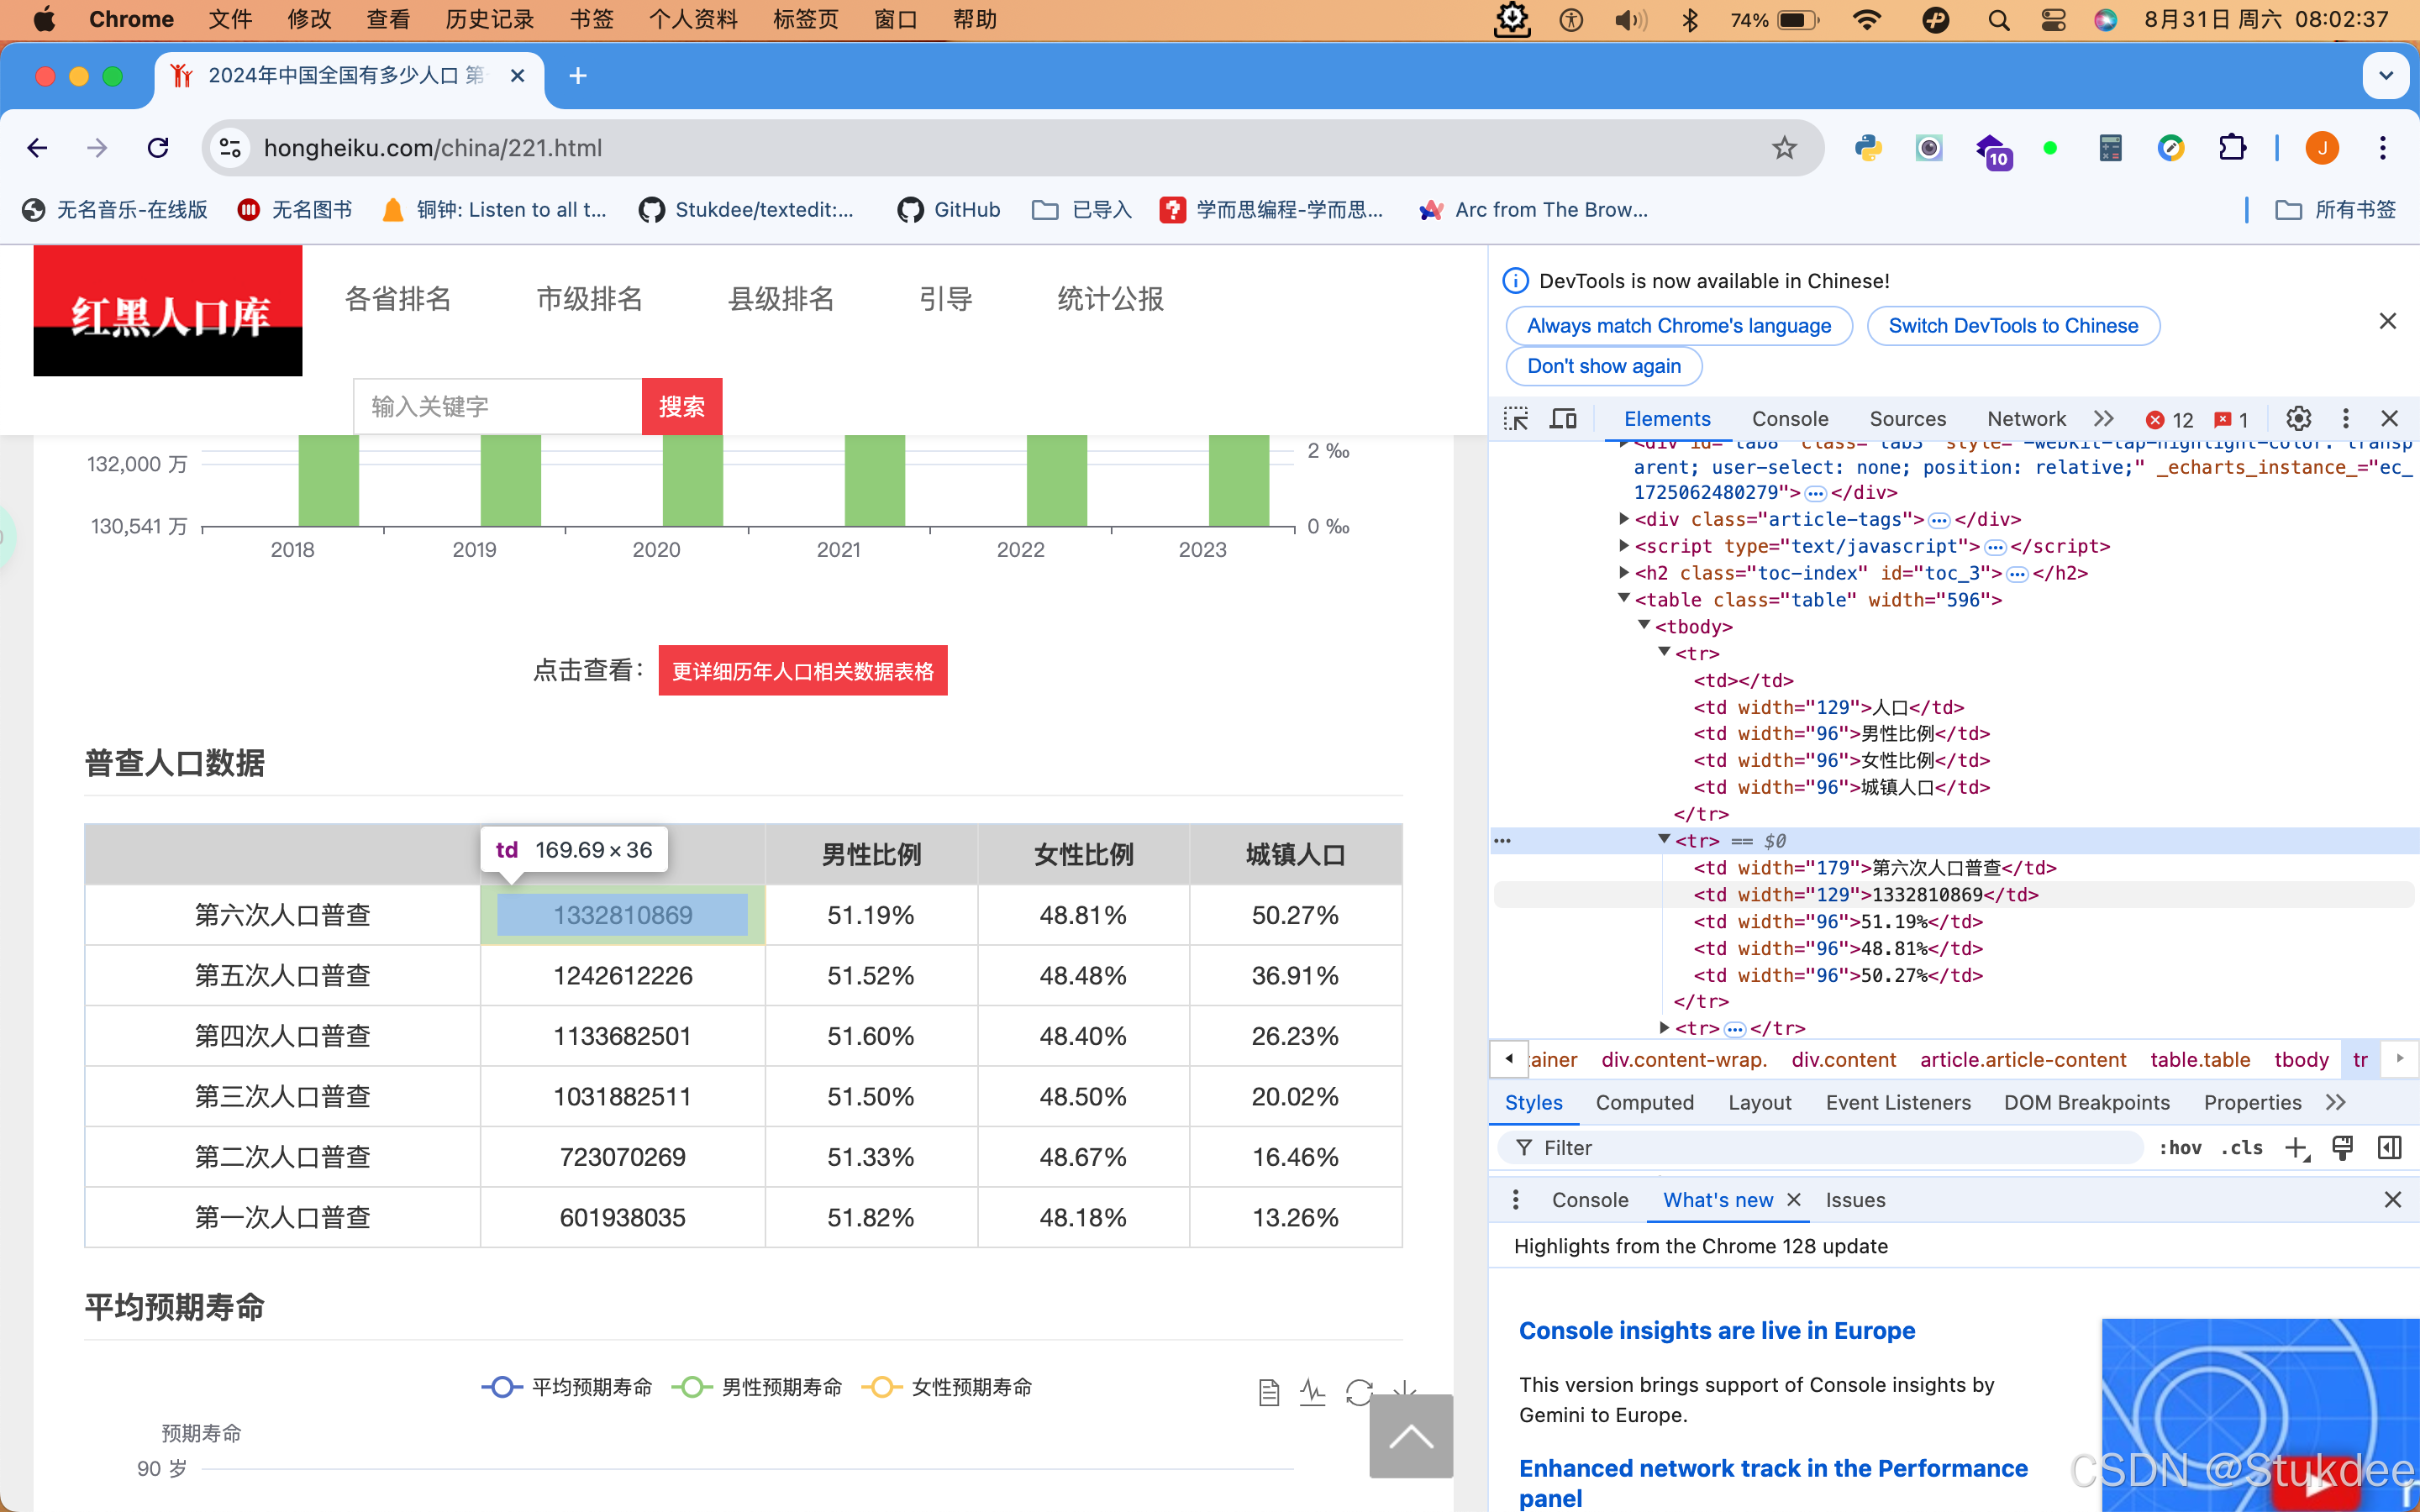Toggle the computed styles sidebar icon
The width and height of the screenshot is (2420, 1512).
click(x=2389, y=1148)
